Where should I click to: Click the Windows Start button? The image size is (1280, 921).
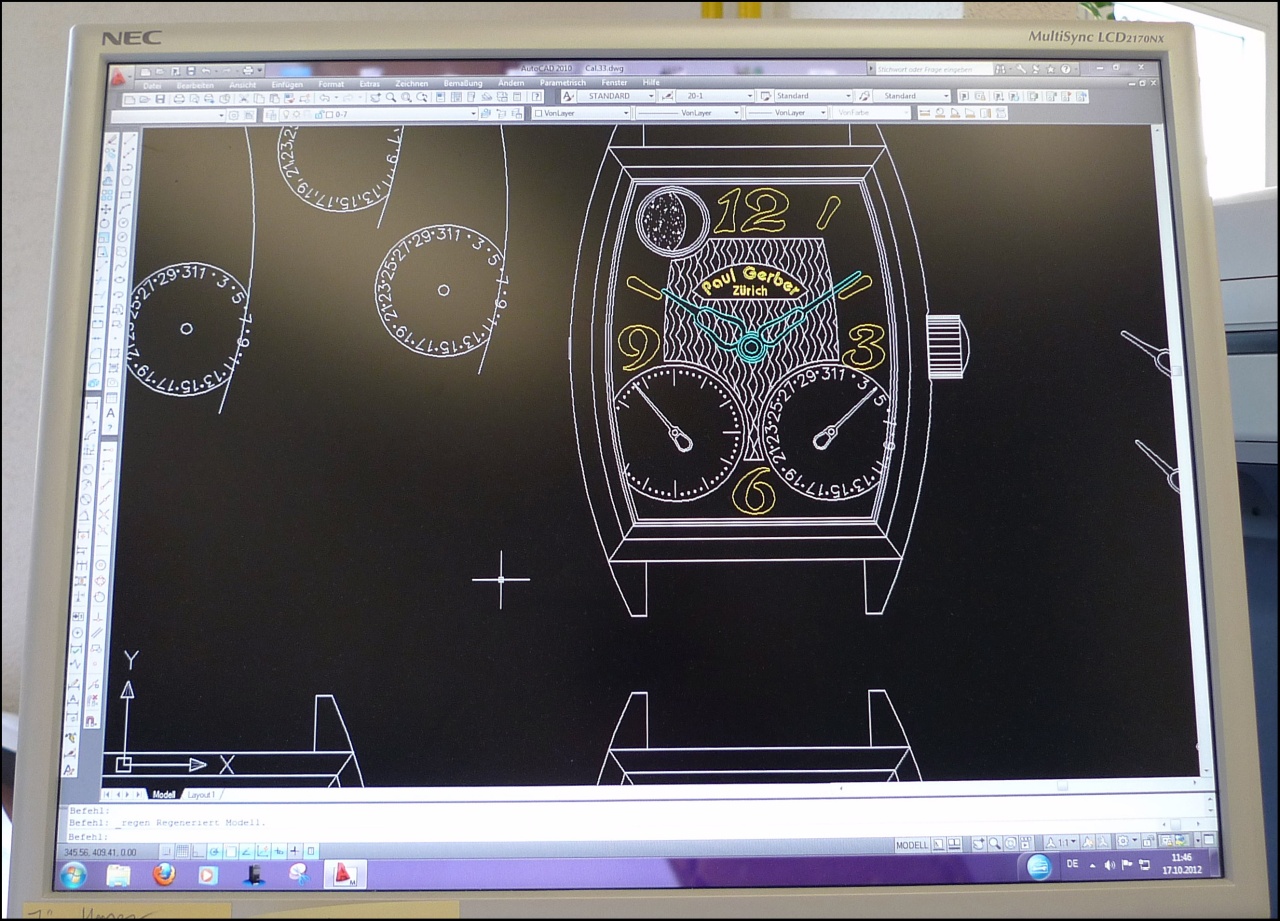(73, 874)
